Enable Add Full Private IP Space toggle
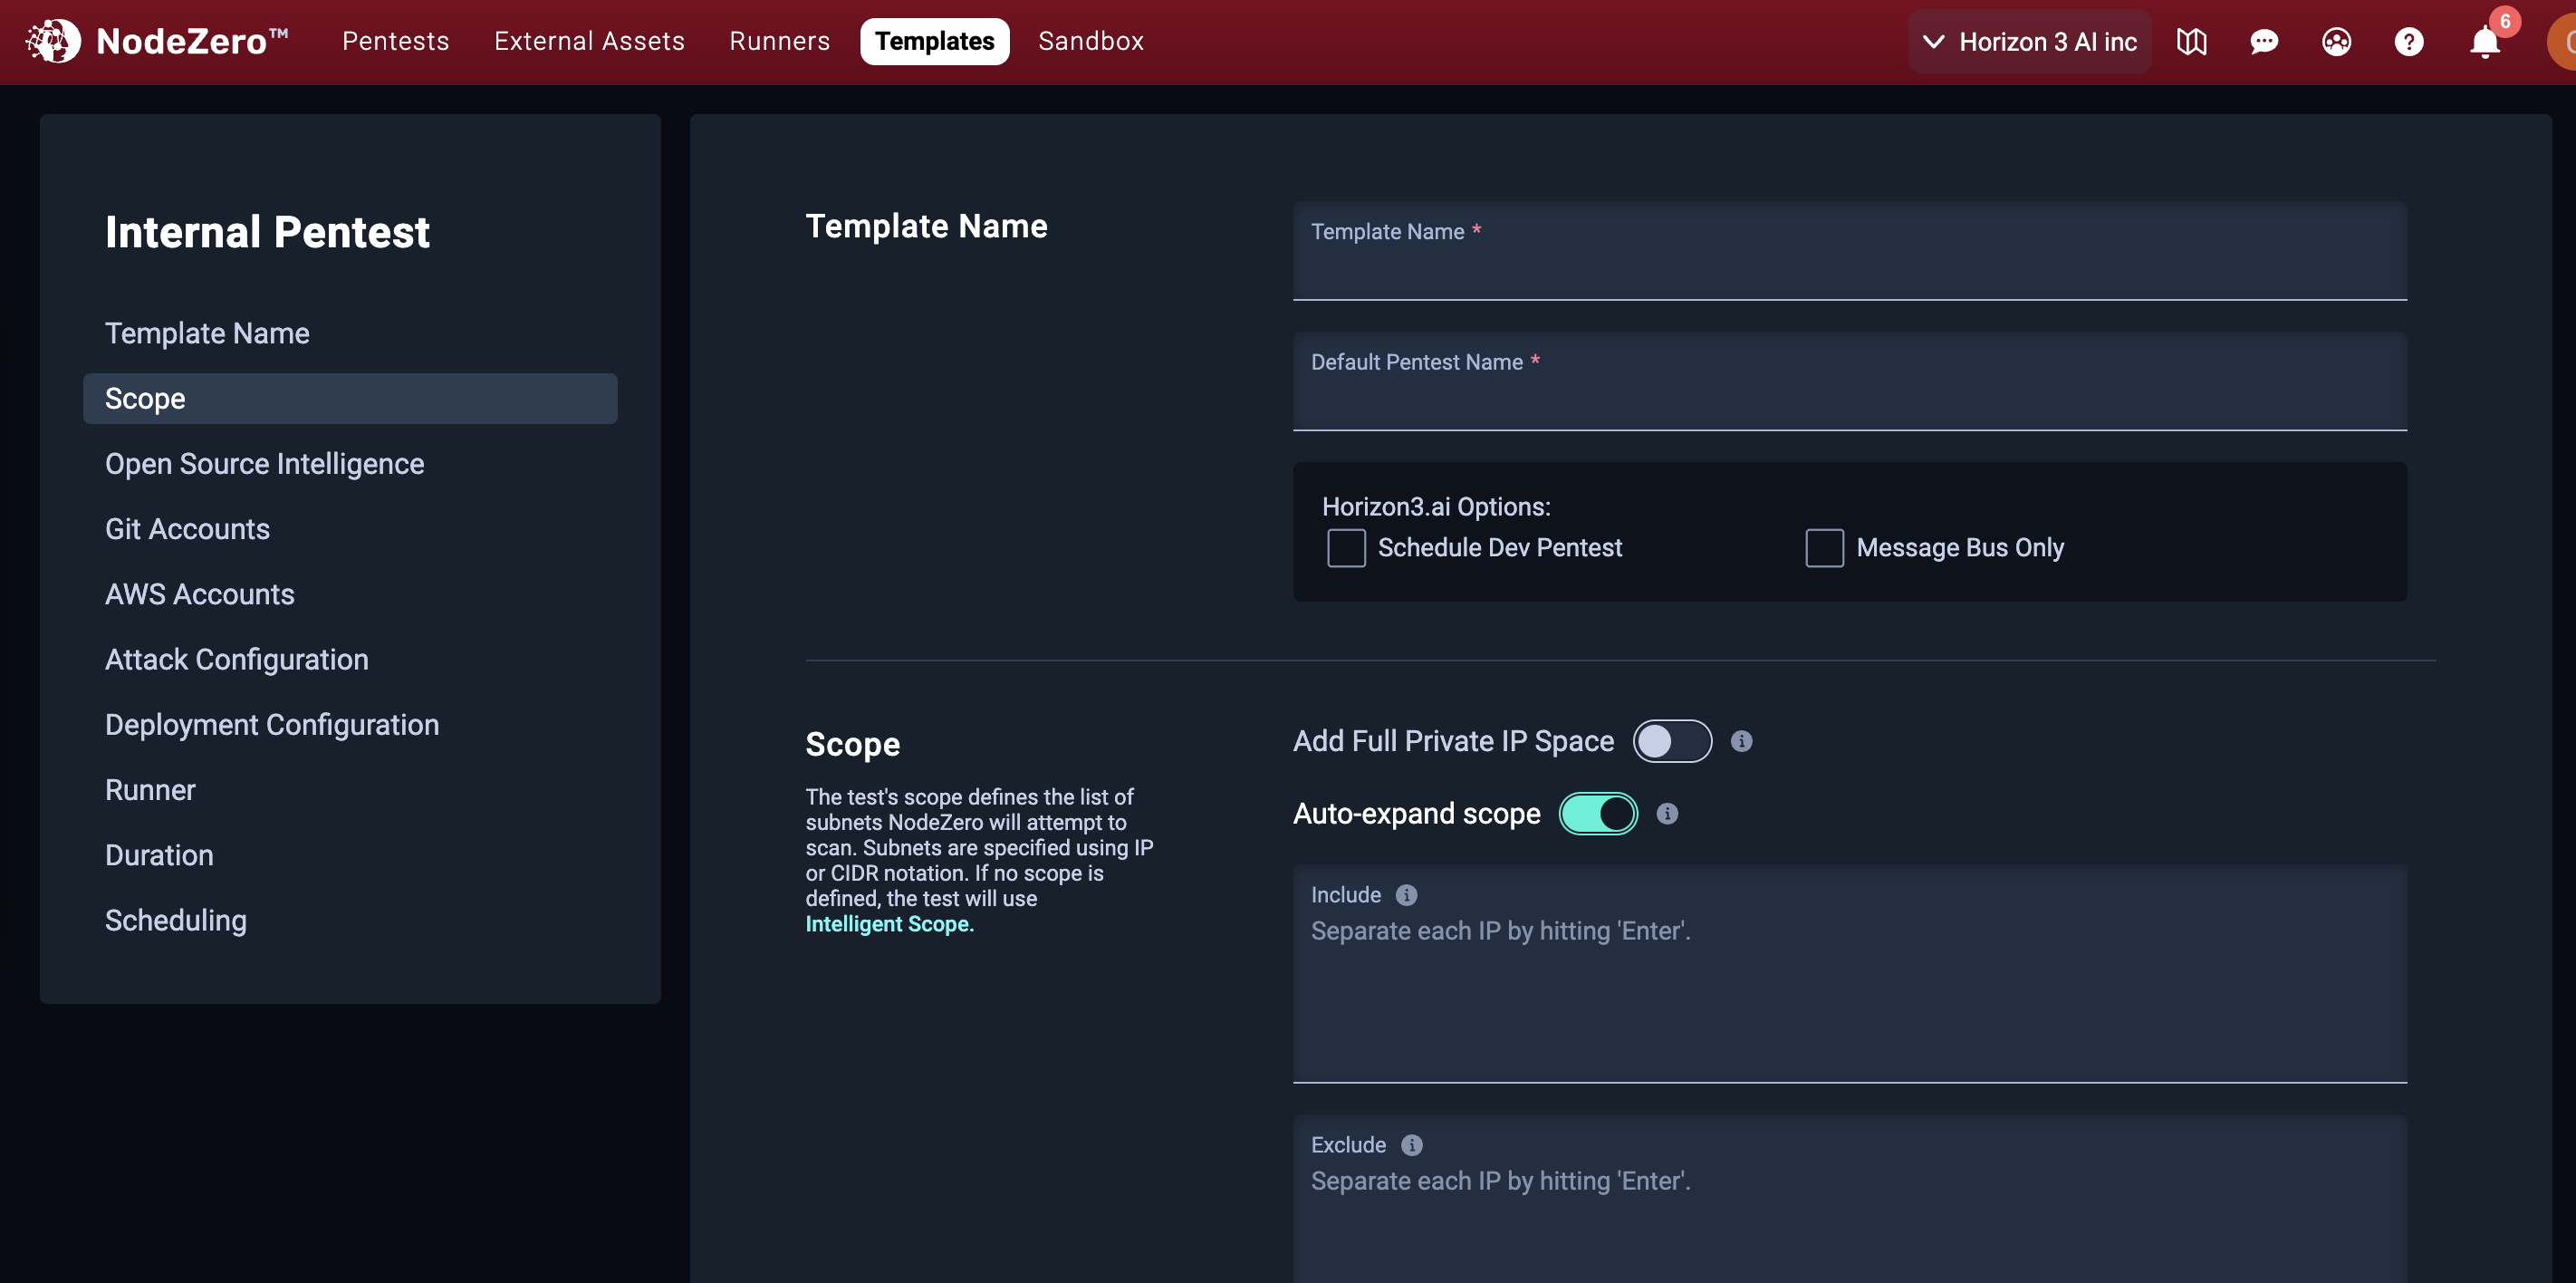The width and height of the screenshot is (2576, 1283). (1672, 741)
